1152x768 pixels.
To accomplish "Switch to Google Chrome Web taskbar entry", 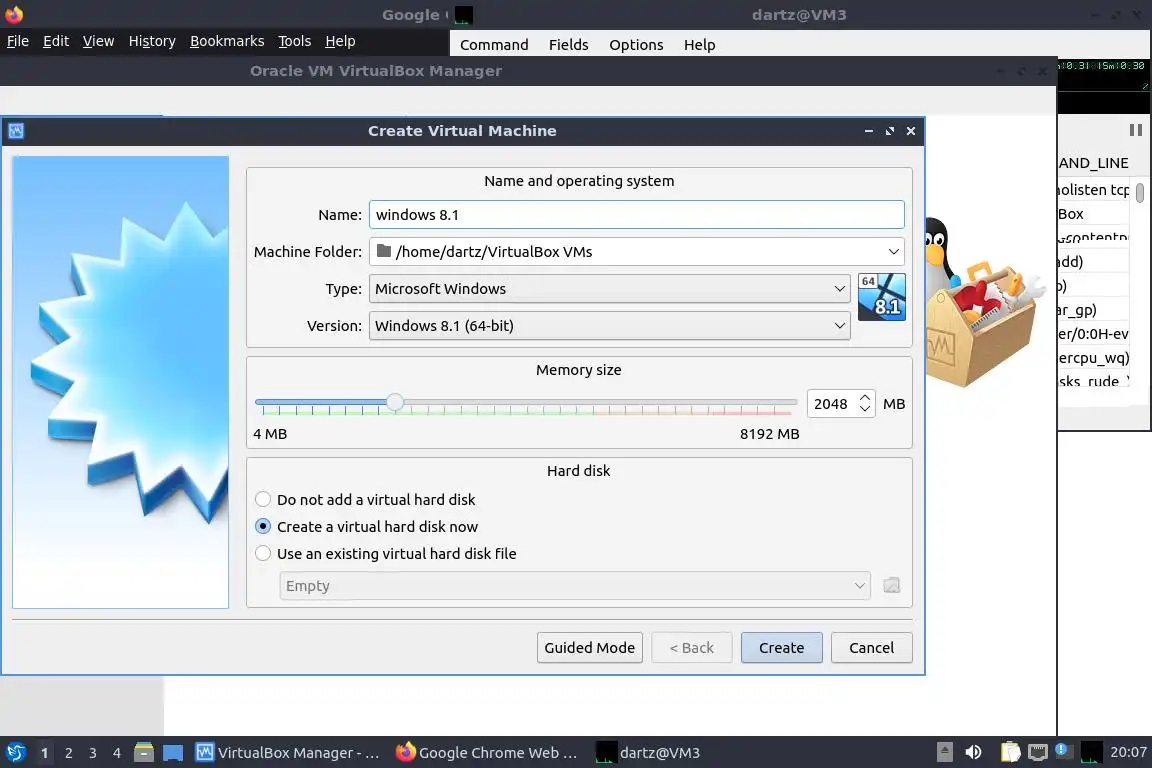I will click(x=487, y=753).
